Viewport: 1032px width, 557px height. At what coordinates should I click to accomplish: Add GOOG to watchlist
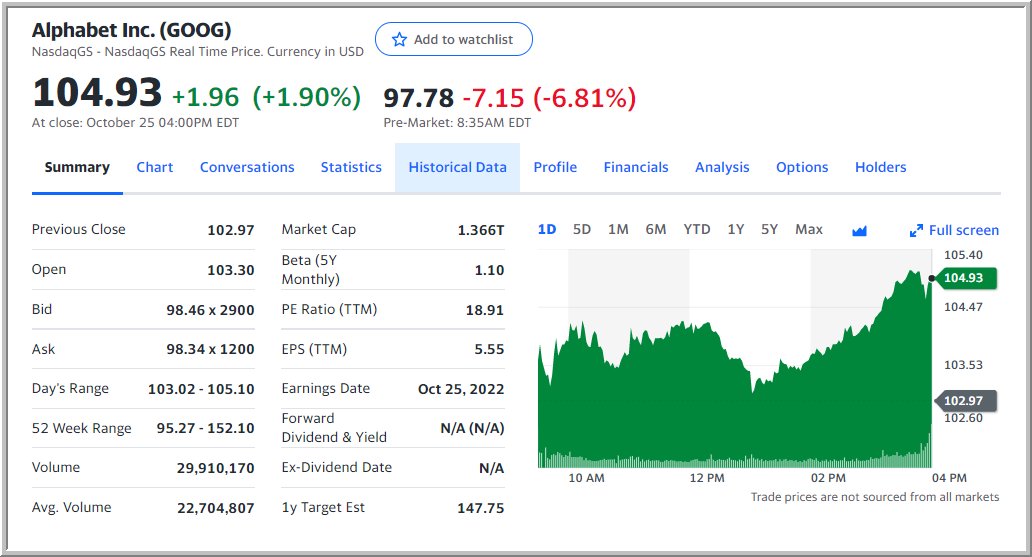point(453,39)
